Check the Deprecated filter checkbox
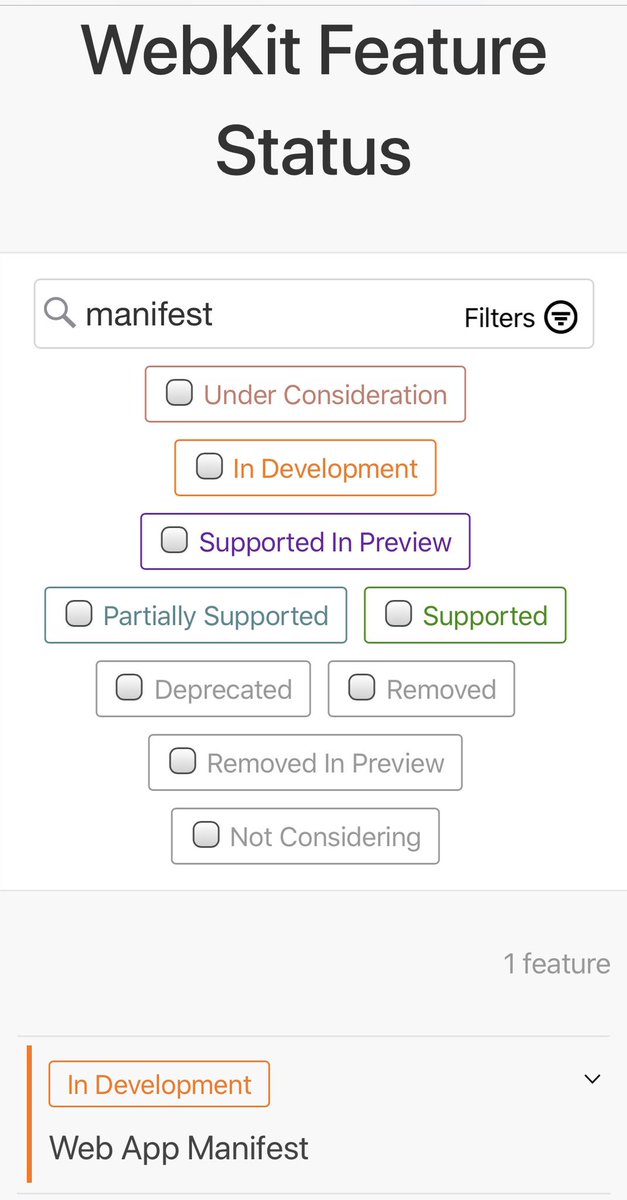The width and height of the screenshot is (627, 1200). coord(129,687)
